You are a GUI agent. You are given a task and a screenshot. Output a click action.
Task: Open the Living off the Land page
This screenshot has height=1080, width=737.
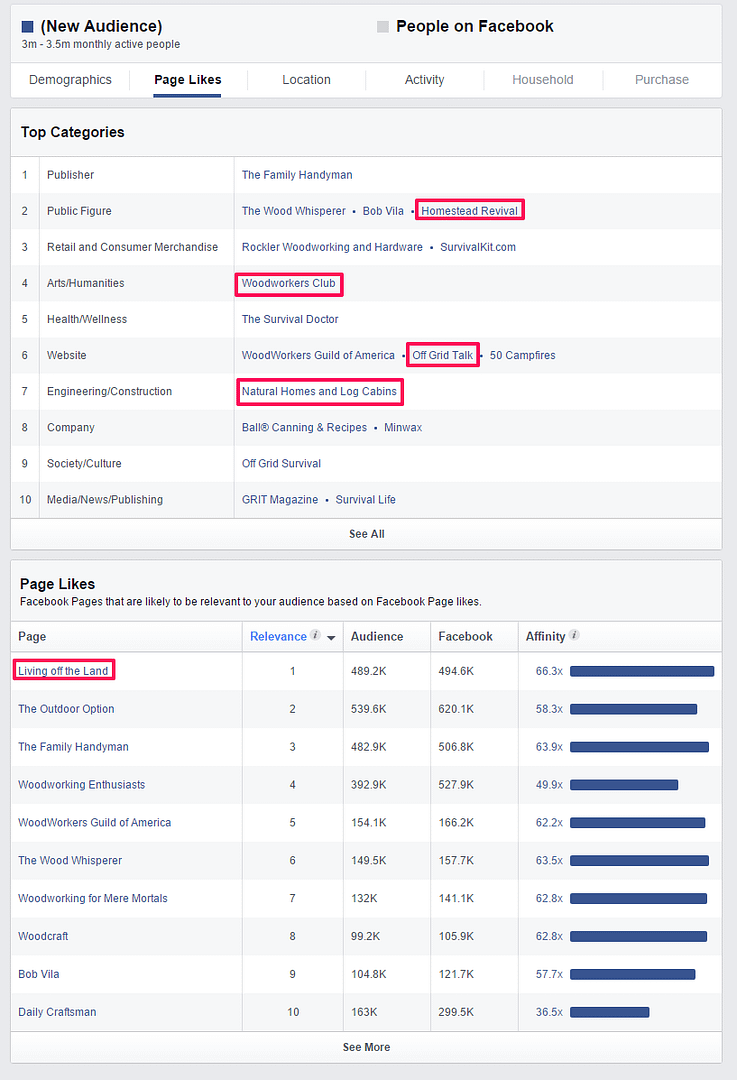(x=63, y=671)
